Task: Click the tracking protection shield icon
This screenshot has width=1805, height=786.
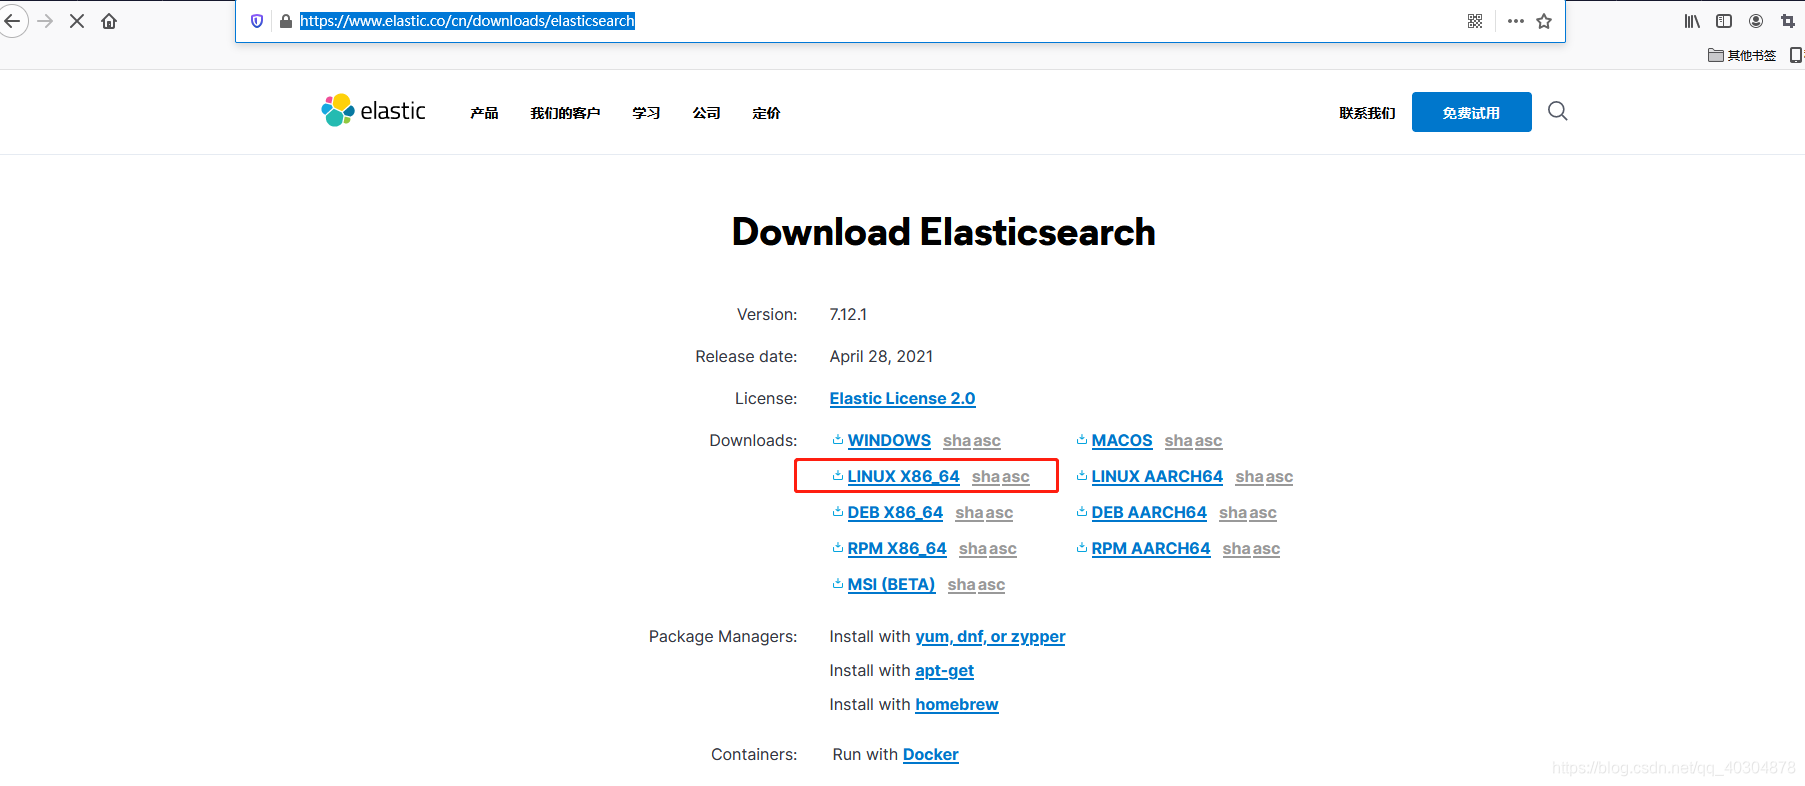Action: pos(257,21)
